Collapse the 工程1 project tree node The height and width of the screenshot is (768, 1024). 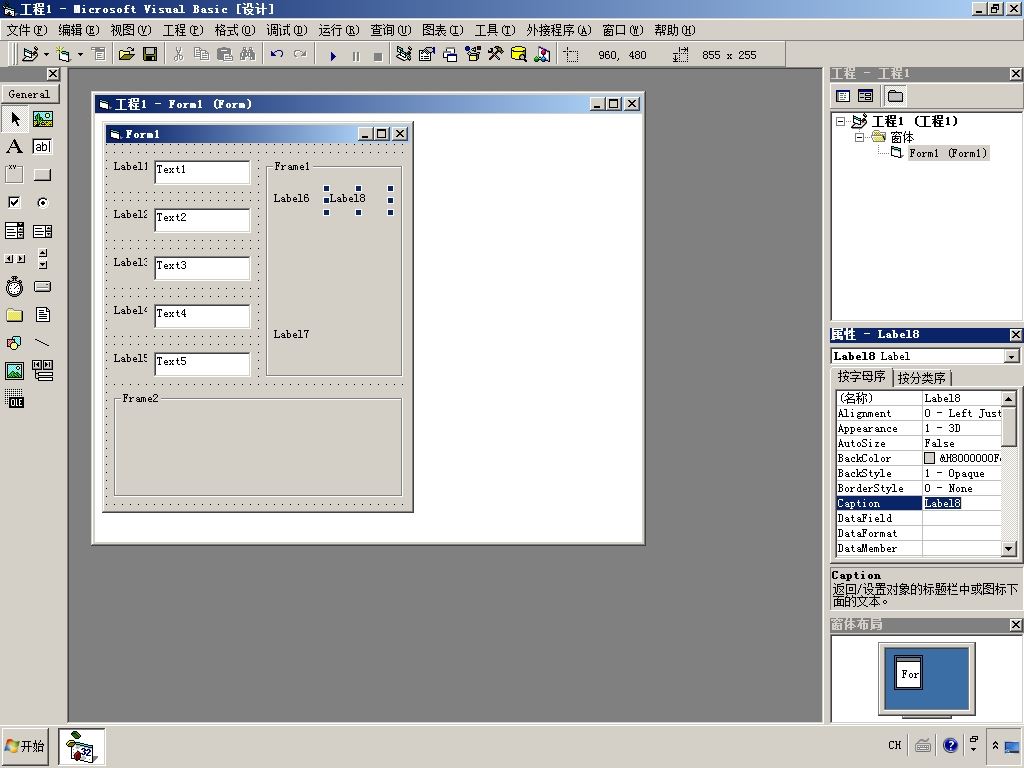tap(840, 121)
